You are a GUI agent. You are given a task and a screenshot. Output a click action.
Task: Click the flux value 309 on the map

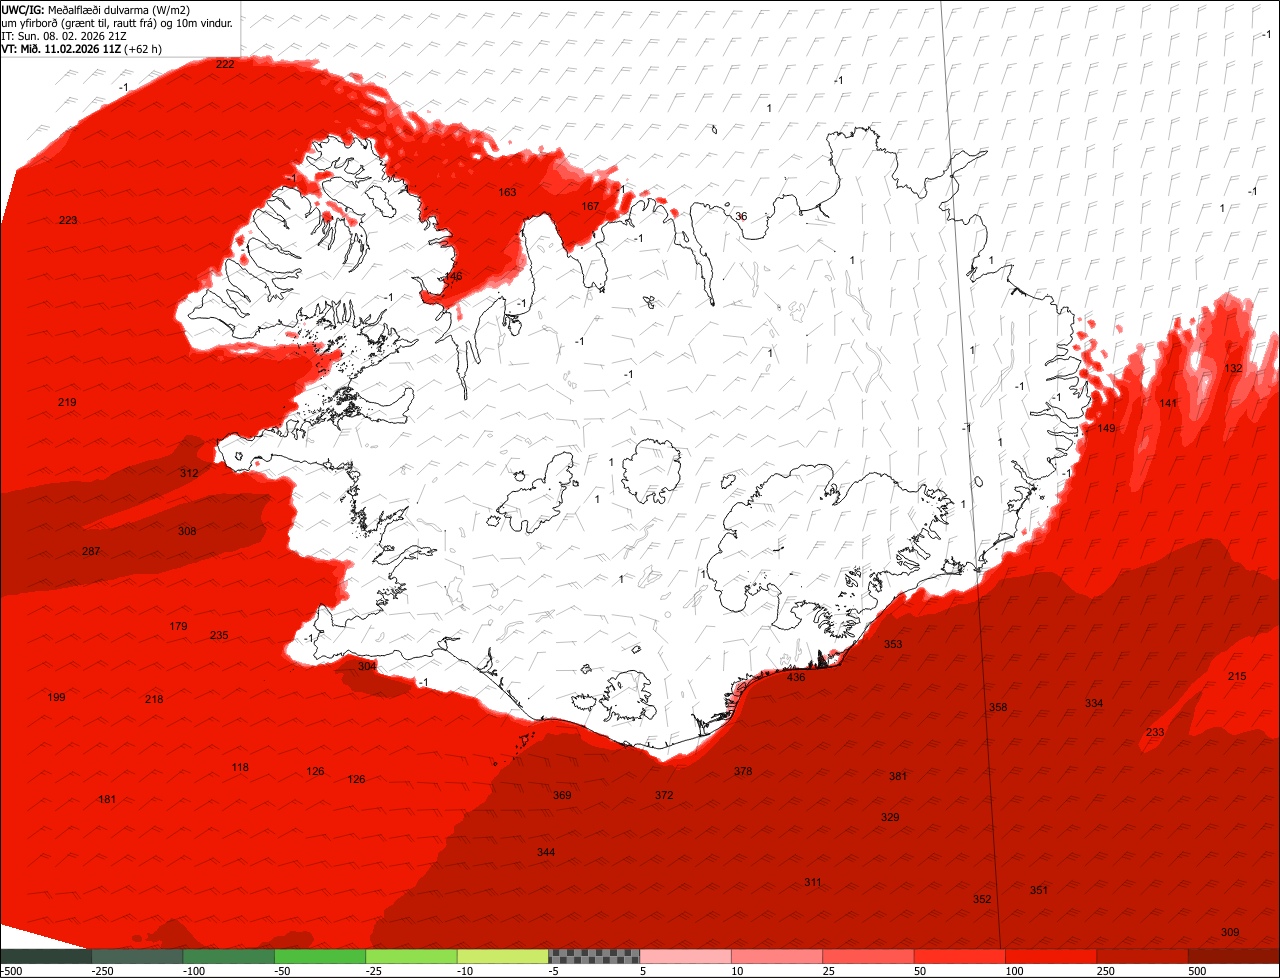(1230, 932)
